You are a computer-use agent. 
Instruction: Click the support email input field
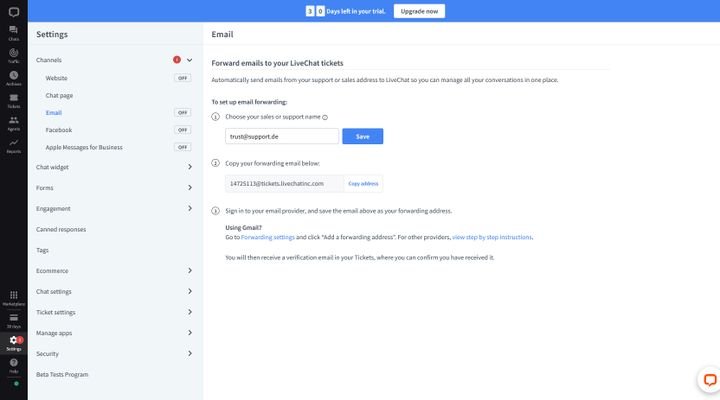tap(282, 136)
